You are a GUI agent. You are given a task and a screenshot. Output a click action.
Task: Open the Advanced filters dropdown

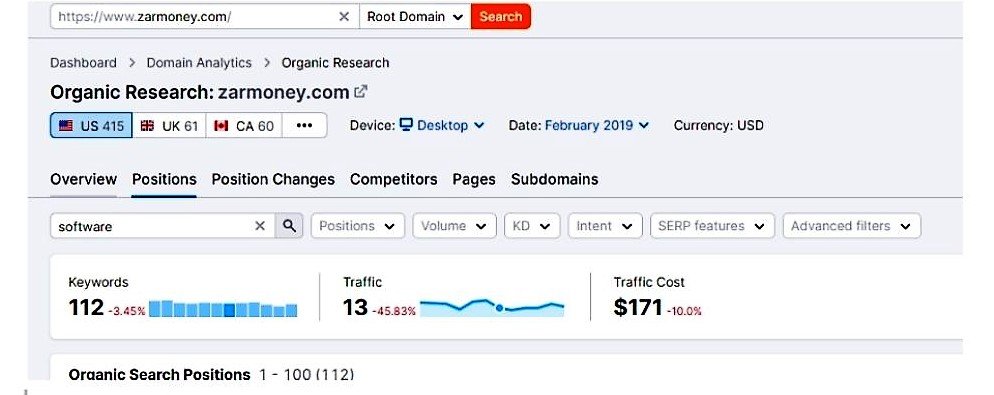(852, 226)
